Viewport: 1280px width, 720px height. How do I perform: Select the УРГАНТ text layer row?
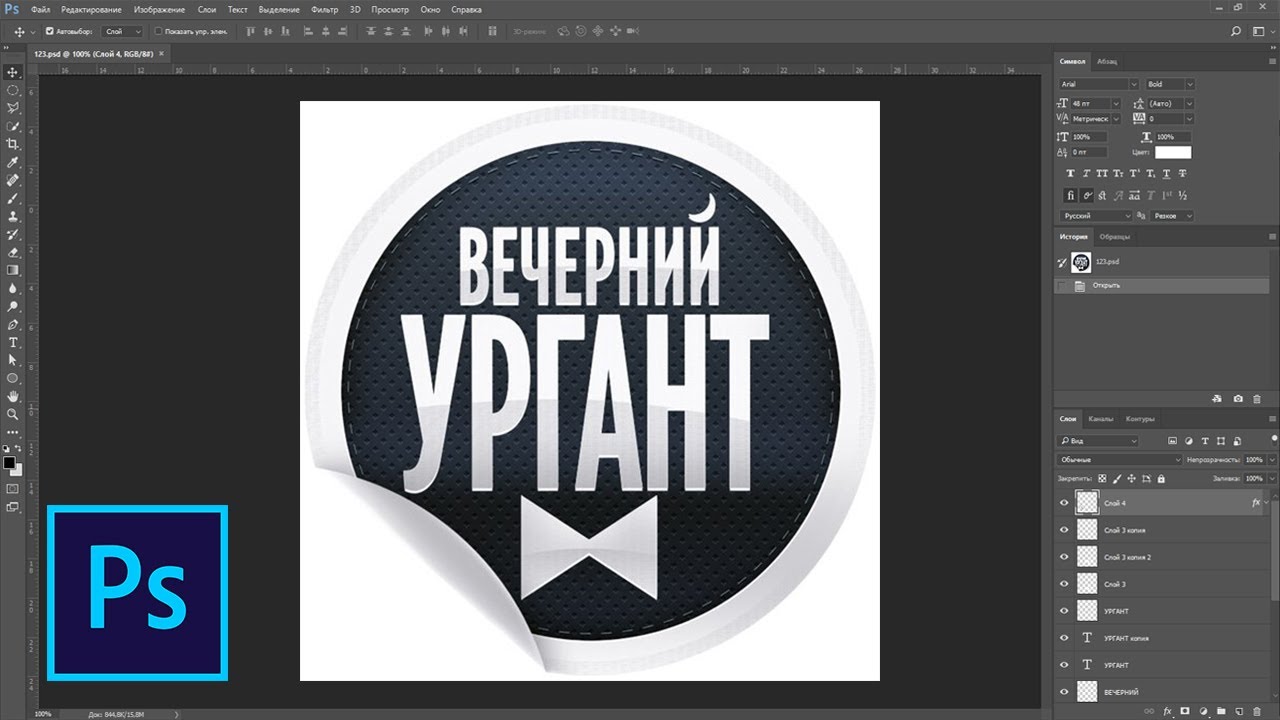tap(1163, 665)
